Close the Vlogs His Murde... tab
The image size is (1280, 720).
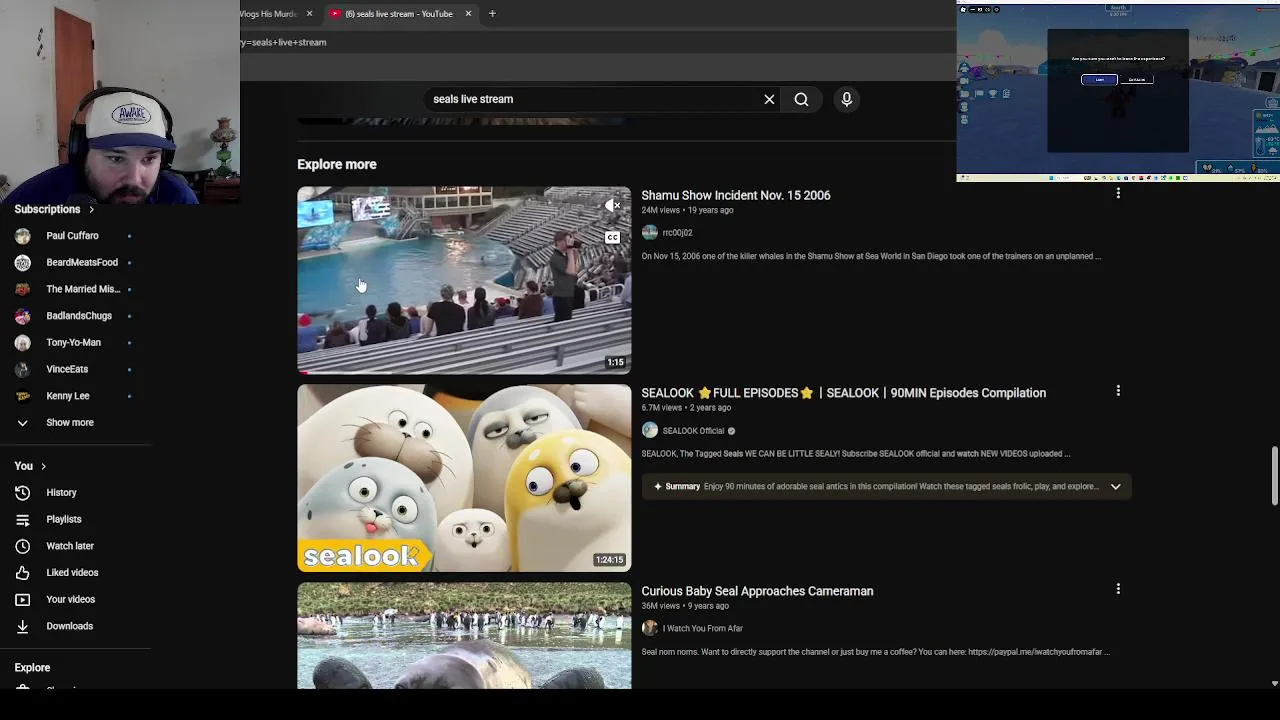coord(309,14)
